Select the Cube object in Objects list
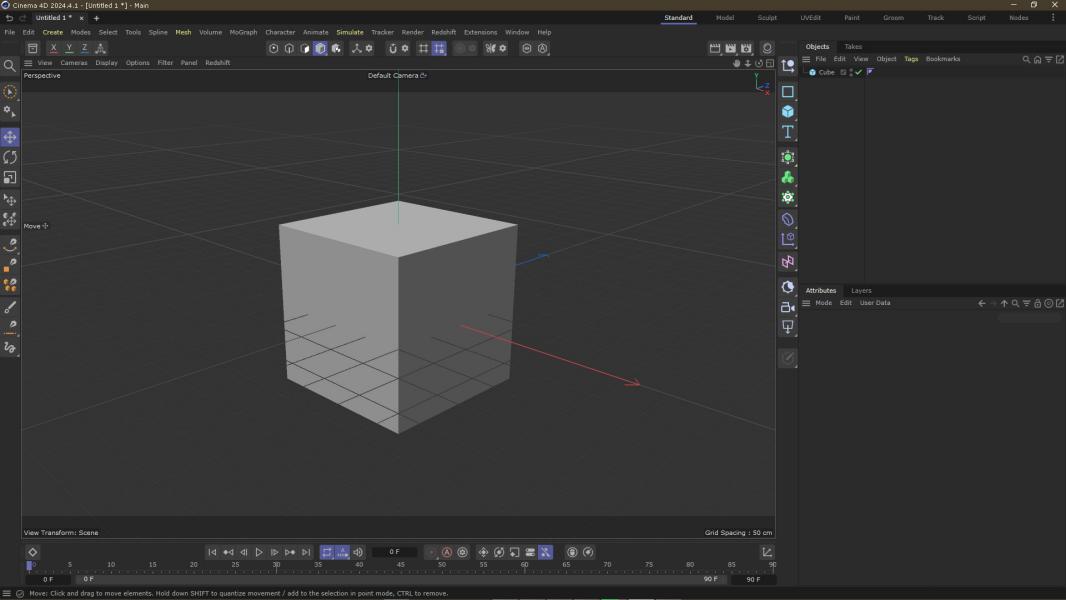This screenshot has width=1066, height=600. click(826, 72)
